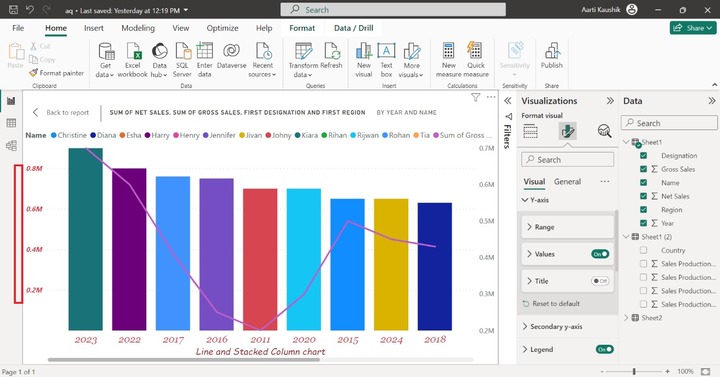Screen dimensions: 720x377
Task: Open the Data / Drill tab
Action: pyautogui.click(x=354, y=28)
